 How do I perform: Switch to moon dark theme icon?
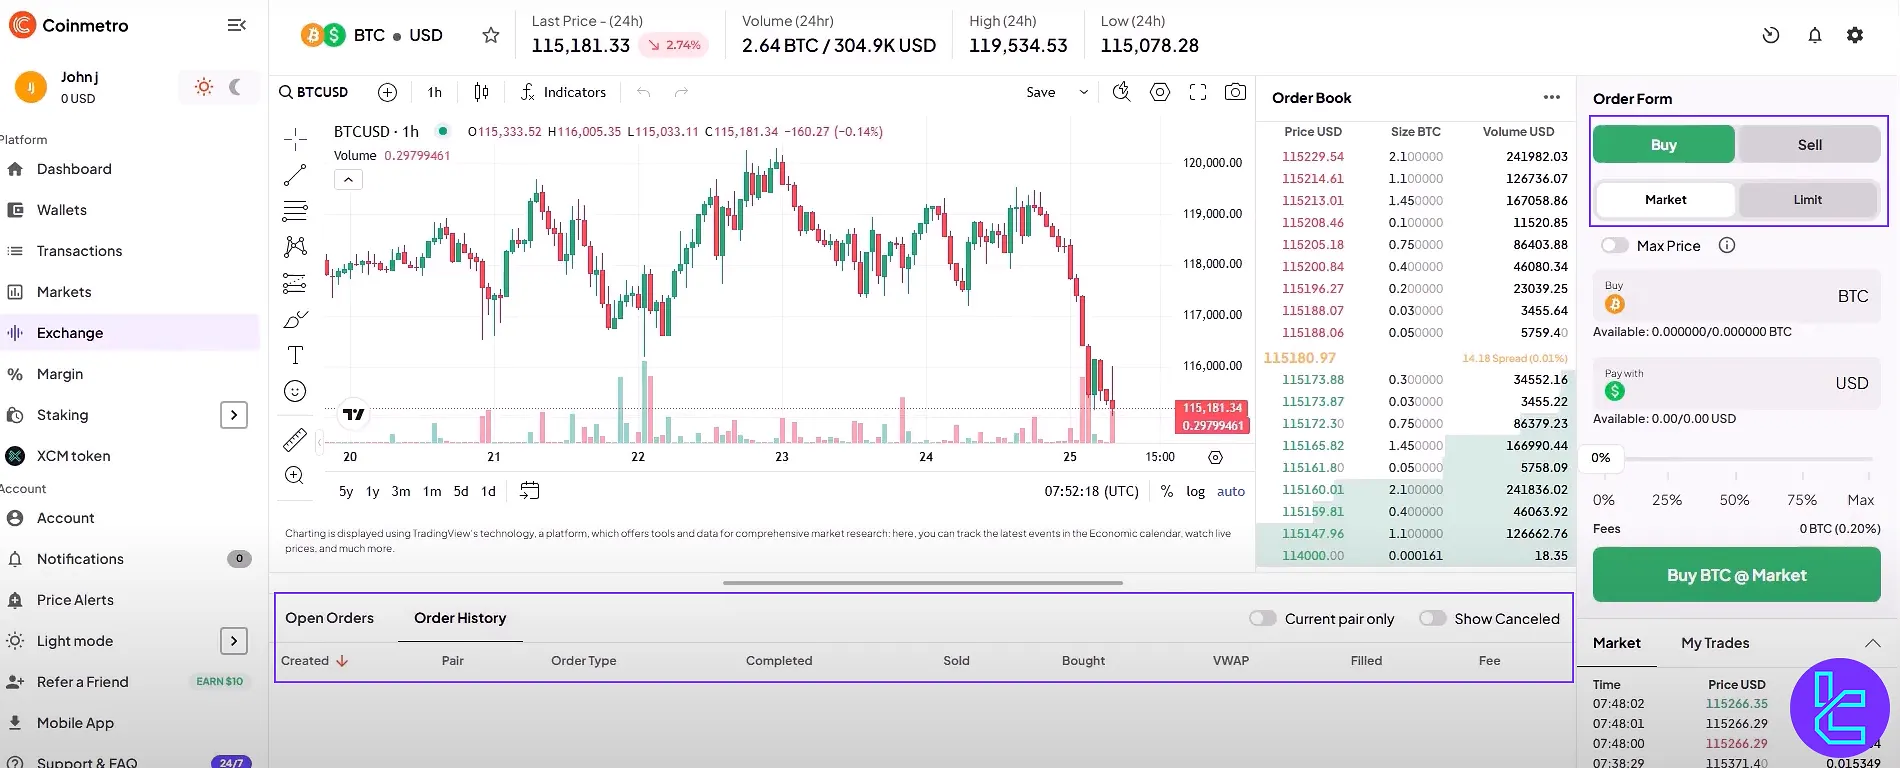coord(235,87)
